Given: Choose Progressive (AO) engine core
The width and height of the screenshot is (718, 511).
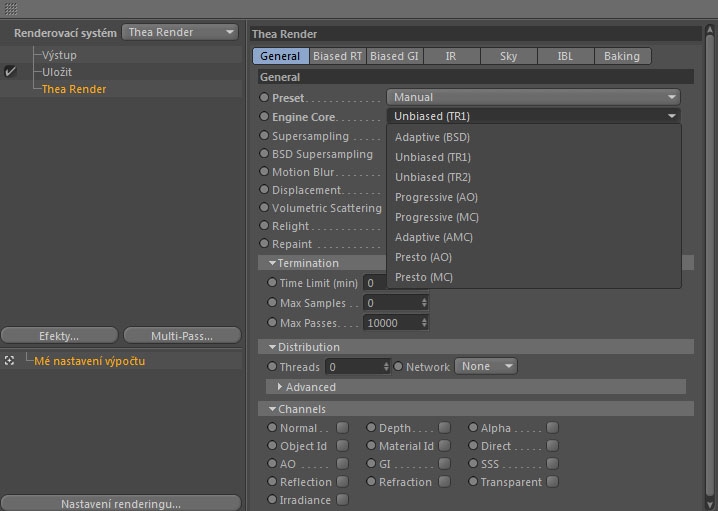Looking at the screenshot, I should point(534,197).
